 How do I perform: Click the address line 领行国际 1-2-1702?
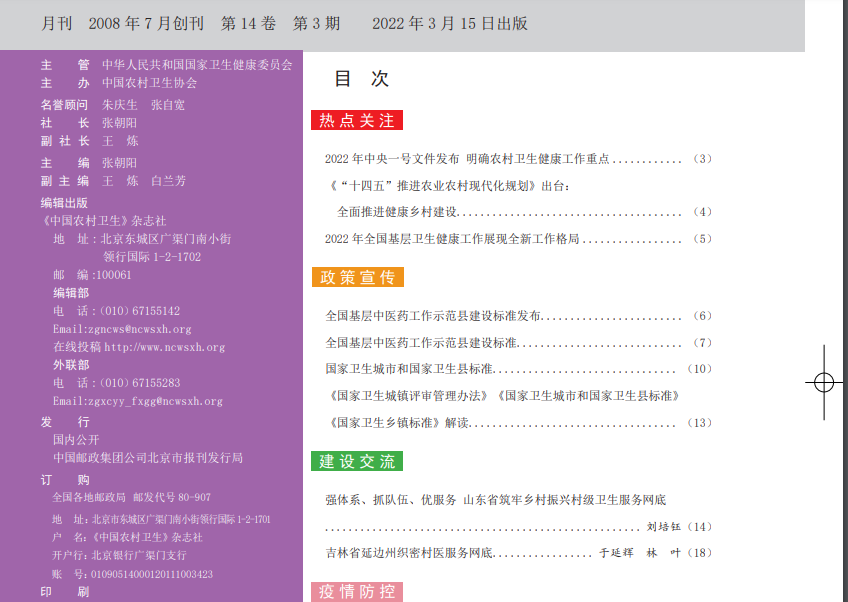152,257
